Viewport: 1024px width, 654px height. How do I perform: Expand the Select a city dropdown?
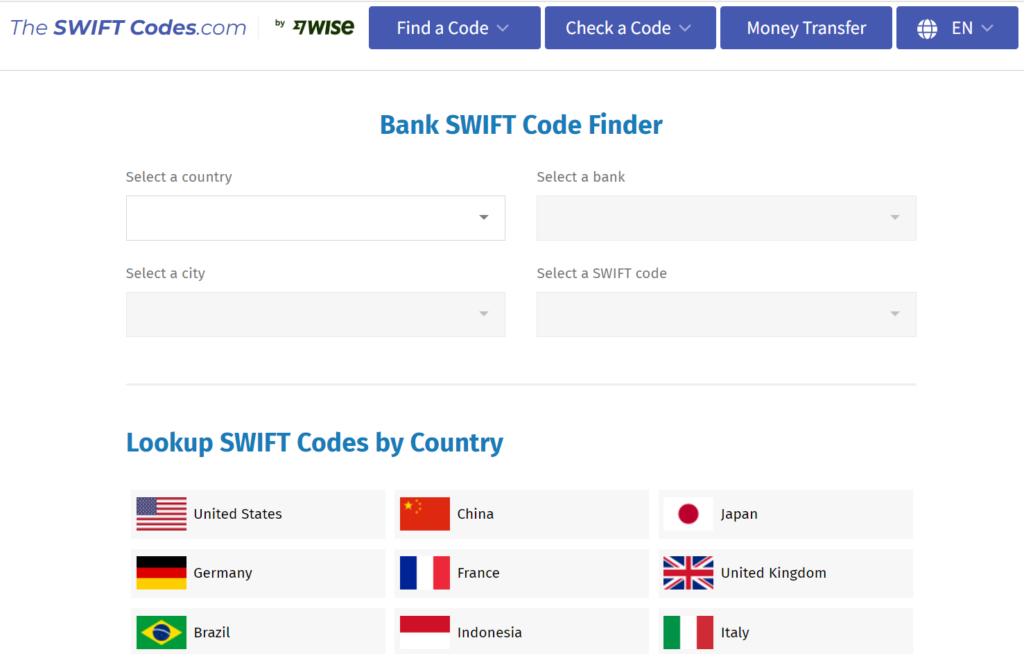click(x=315, y=314)
